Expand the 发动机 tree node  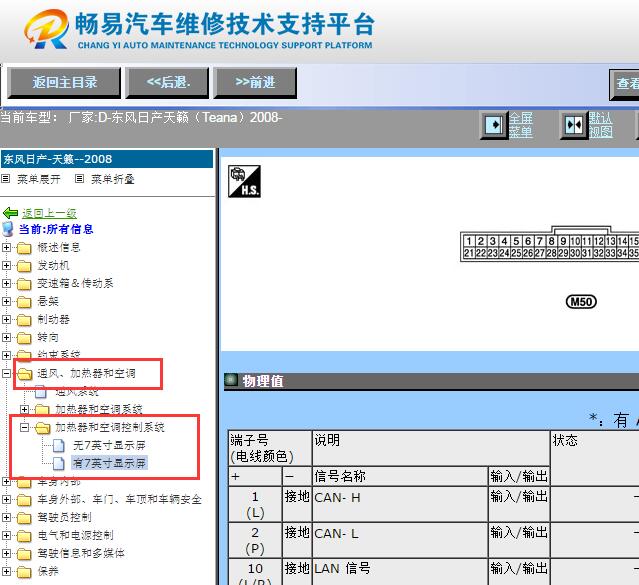click(x=6, y=265)
